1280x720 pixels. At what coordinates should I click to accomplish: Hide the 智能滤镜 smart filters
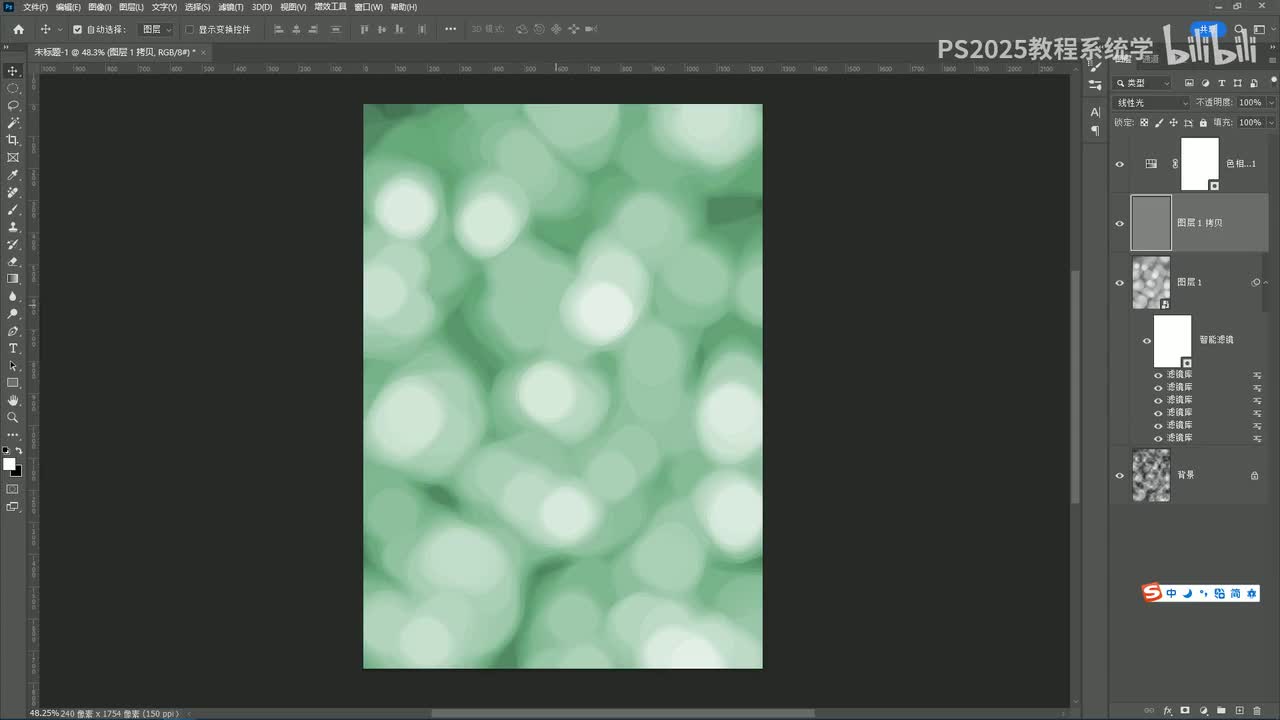(x=1147, y=341)
